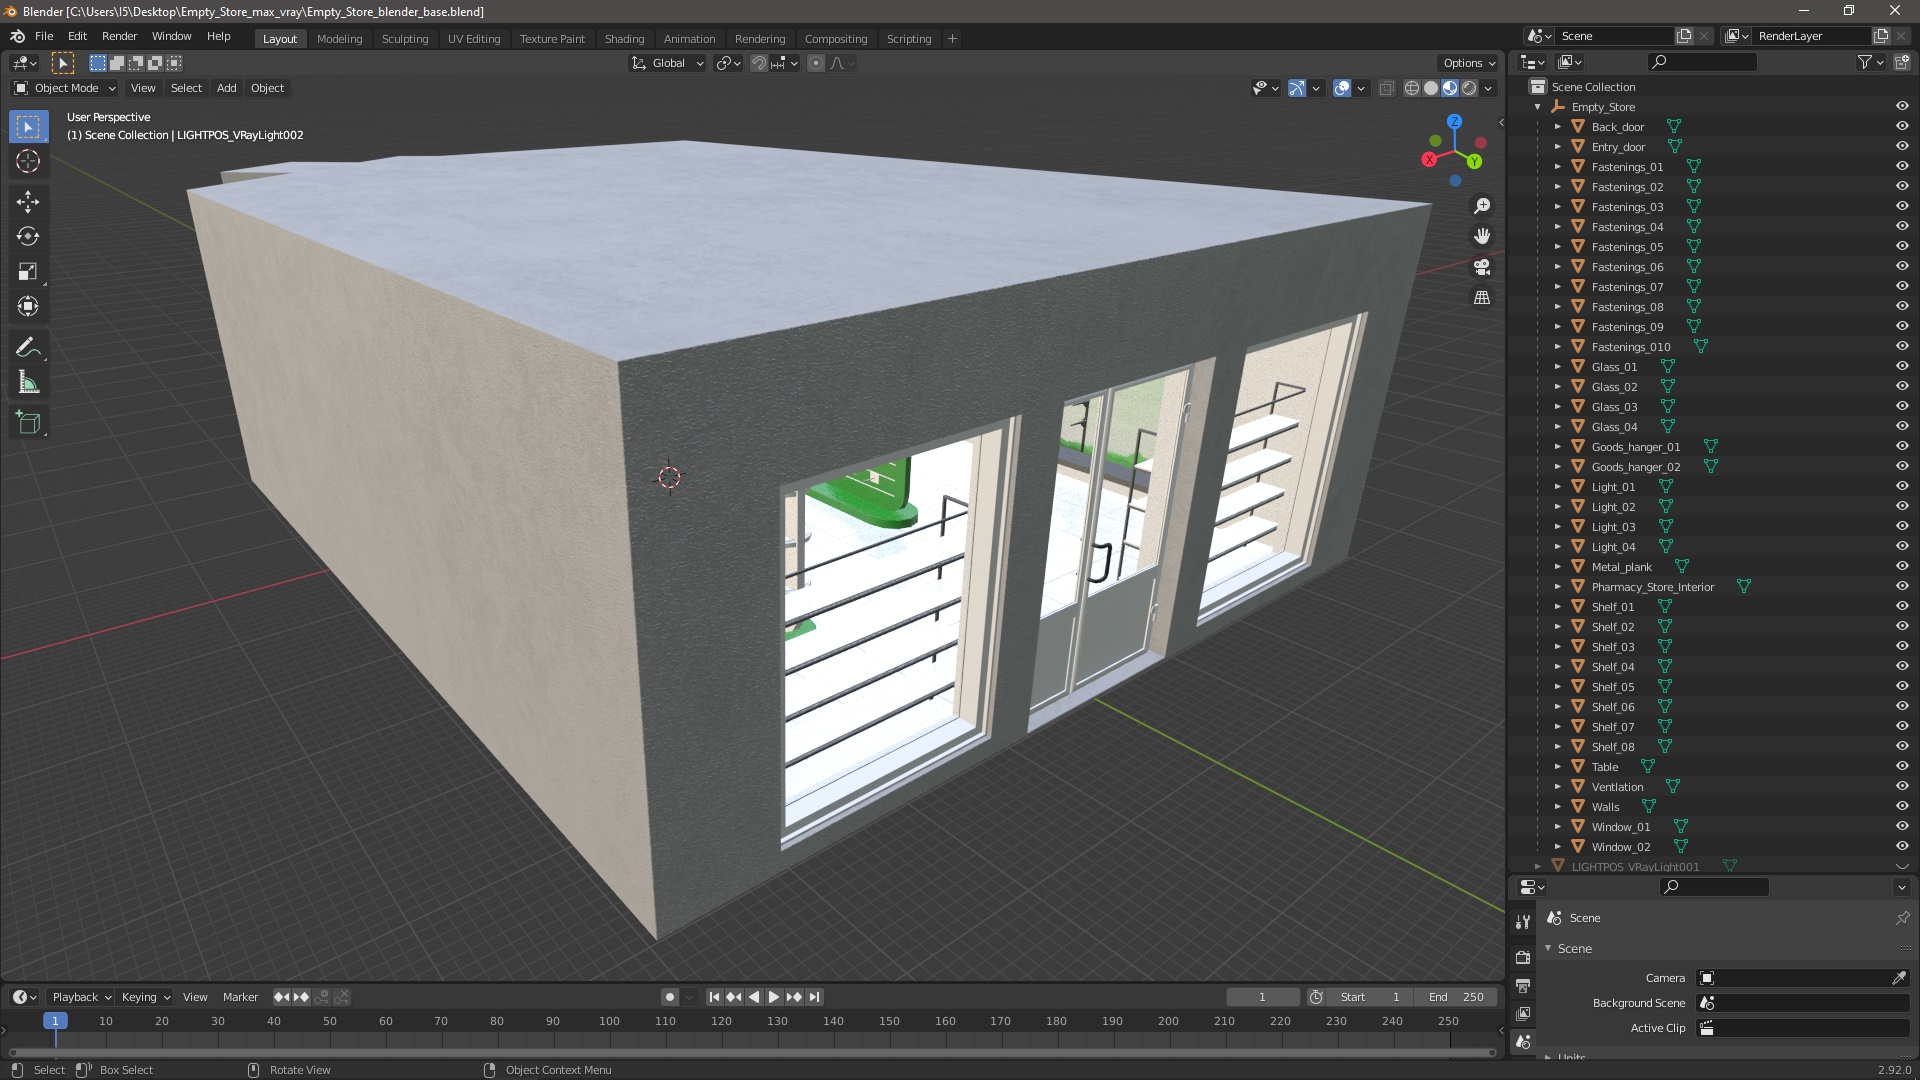Screen dimensions: 1920x1080
Task: Open the Render menu
Action: (120, 36)
